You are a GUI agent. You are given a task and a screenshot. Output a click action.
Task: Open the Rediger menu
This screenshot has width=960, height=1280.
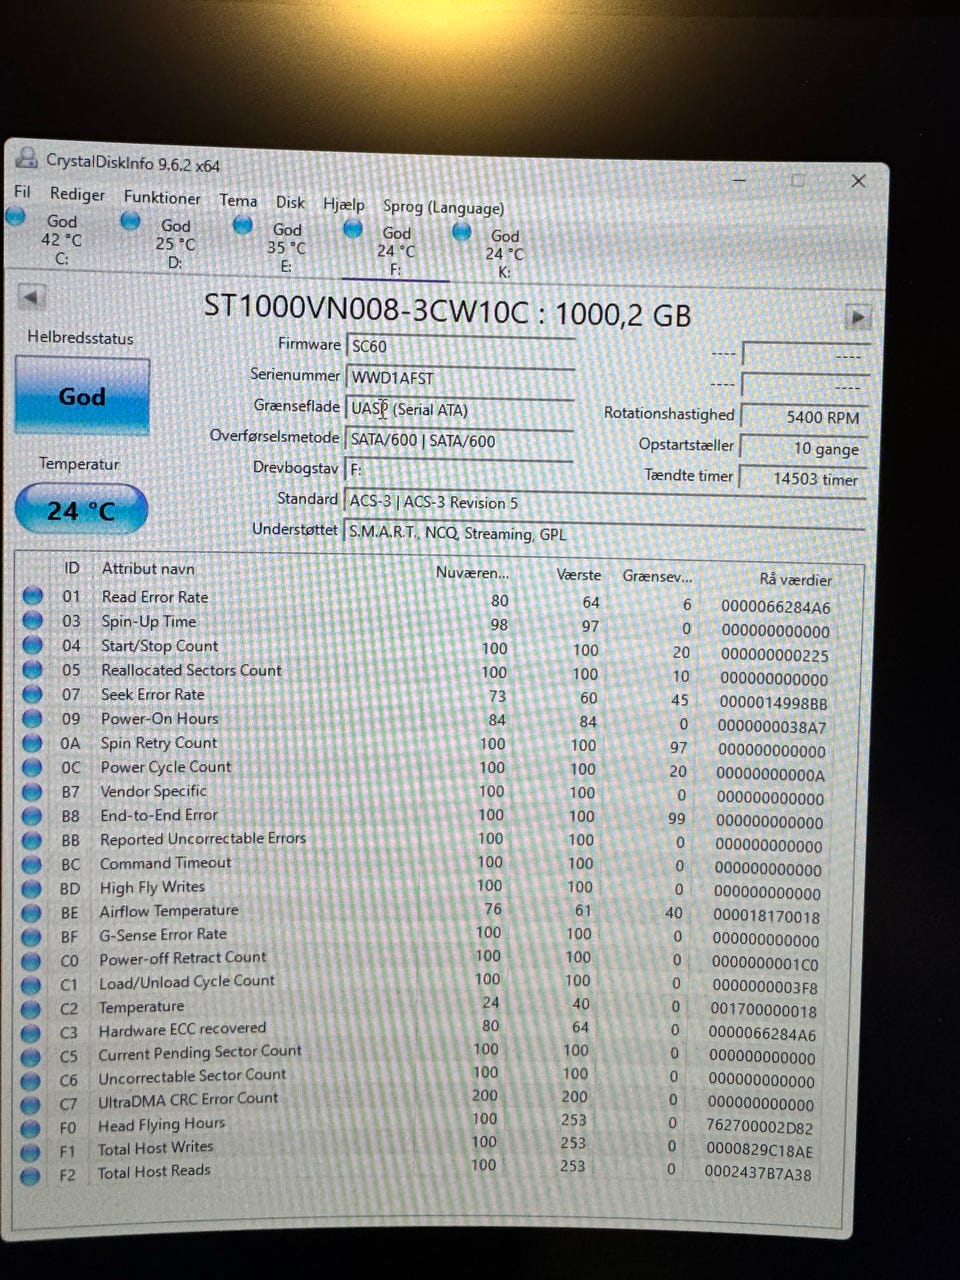pyautogui.click(x=77, y=194)
